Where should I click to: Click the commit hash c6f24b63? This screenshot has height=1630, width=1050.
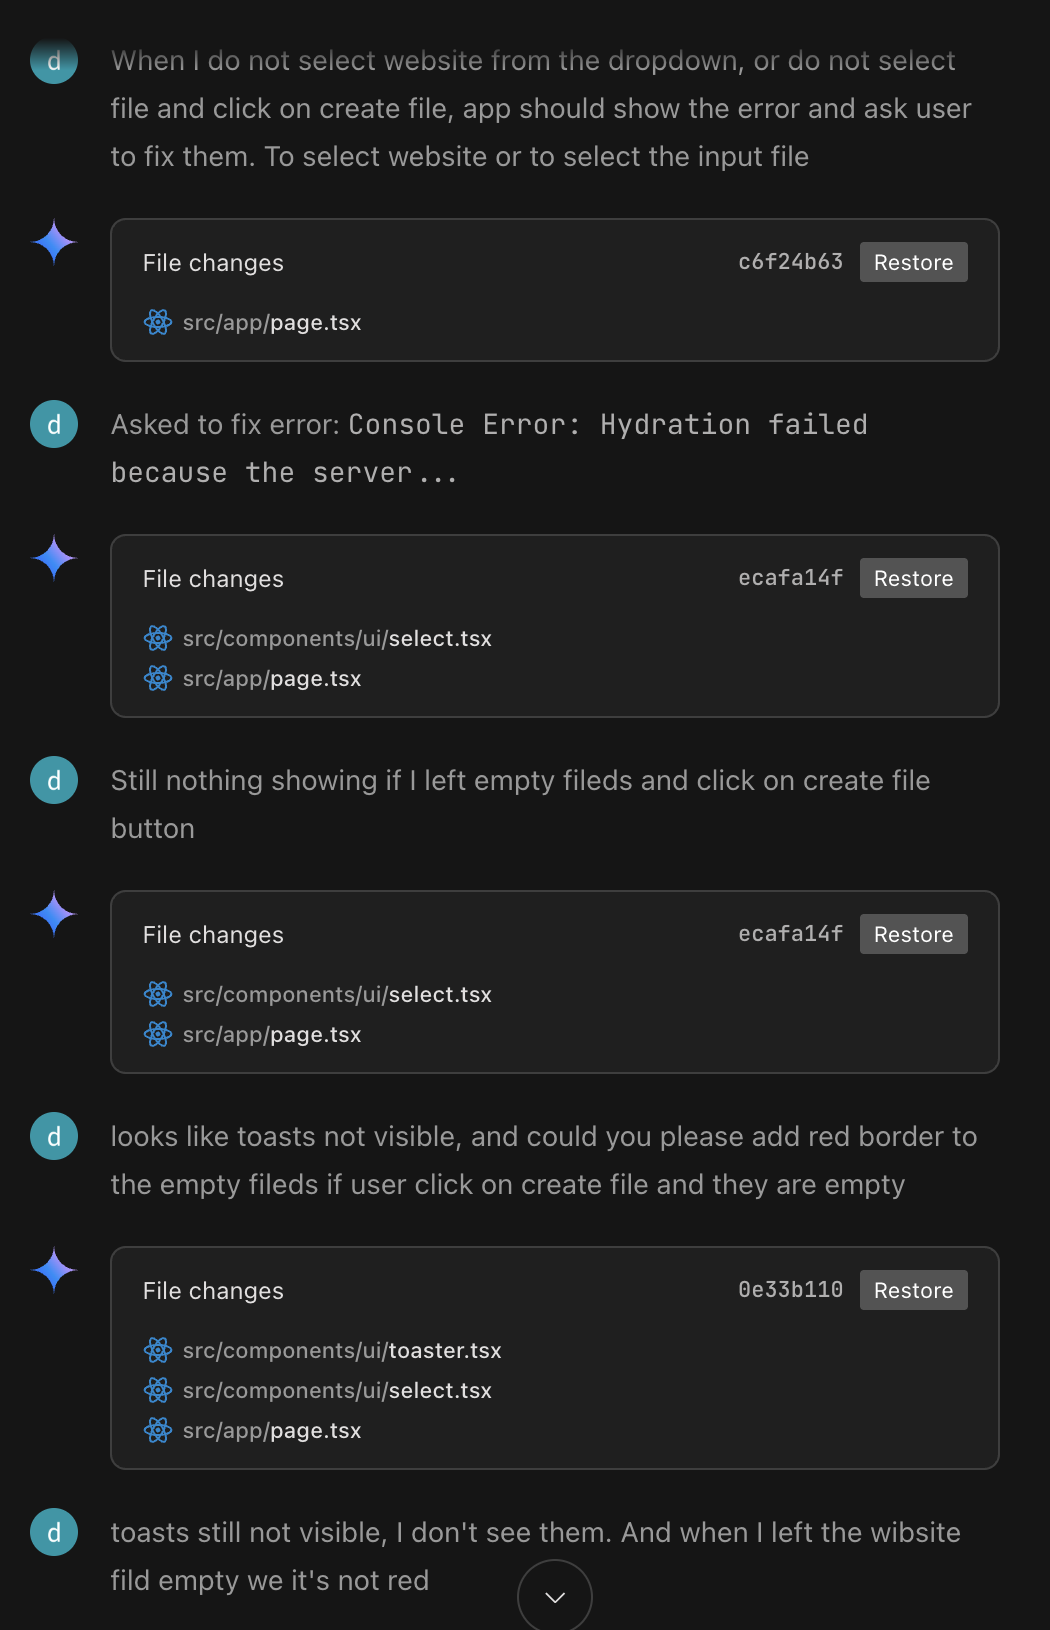click(790, 262)
